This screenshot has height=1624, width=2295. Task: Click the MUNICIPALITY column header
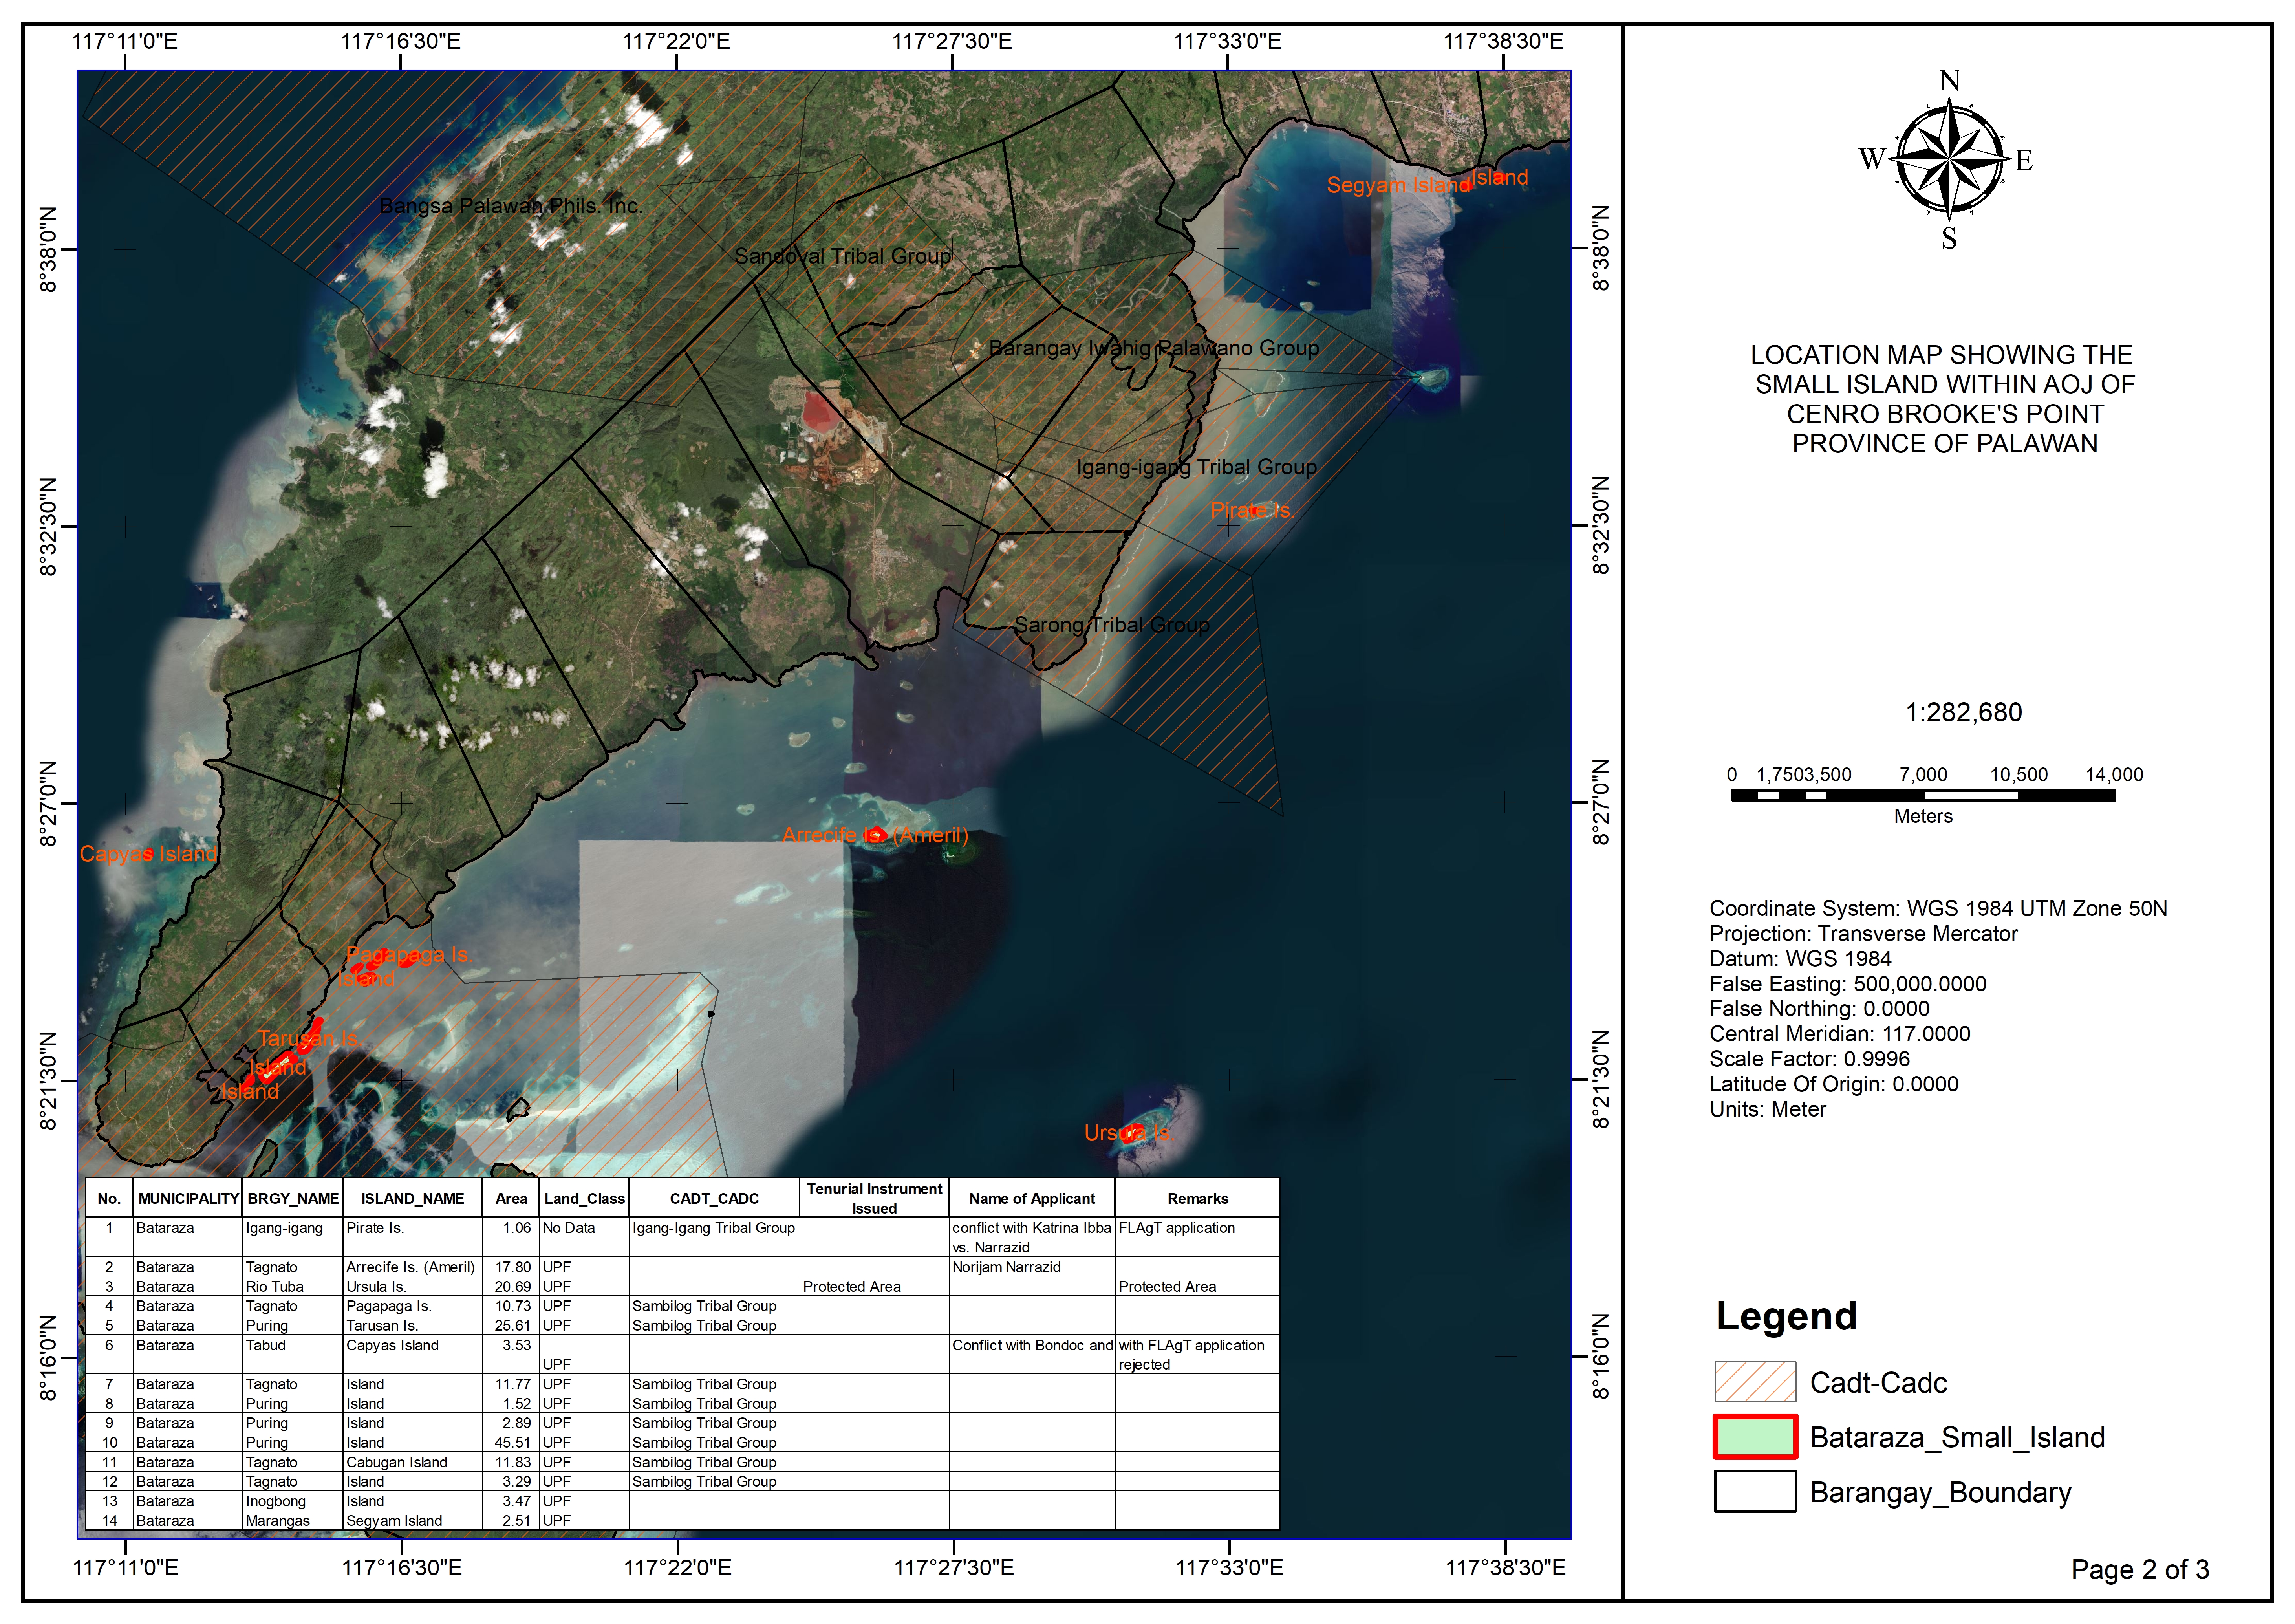point(188,1198)
